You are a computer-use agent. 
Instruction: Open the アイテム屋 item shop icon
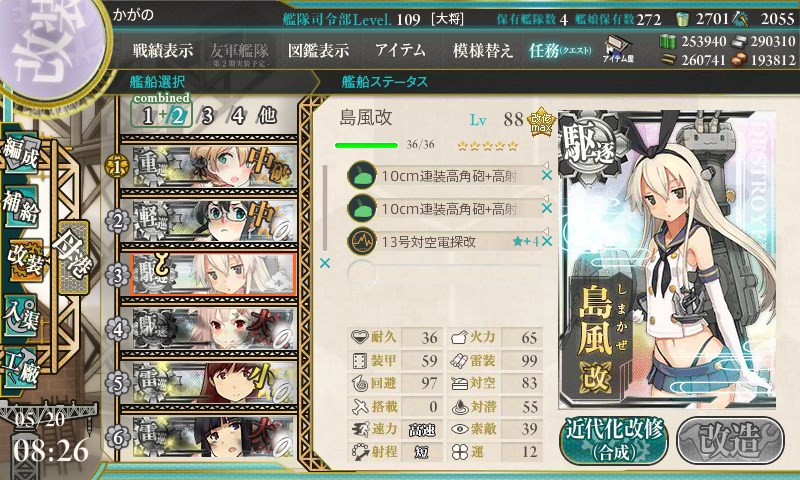tap(618, 50)
